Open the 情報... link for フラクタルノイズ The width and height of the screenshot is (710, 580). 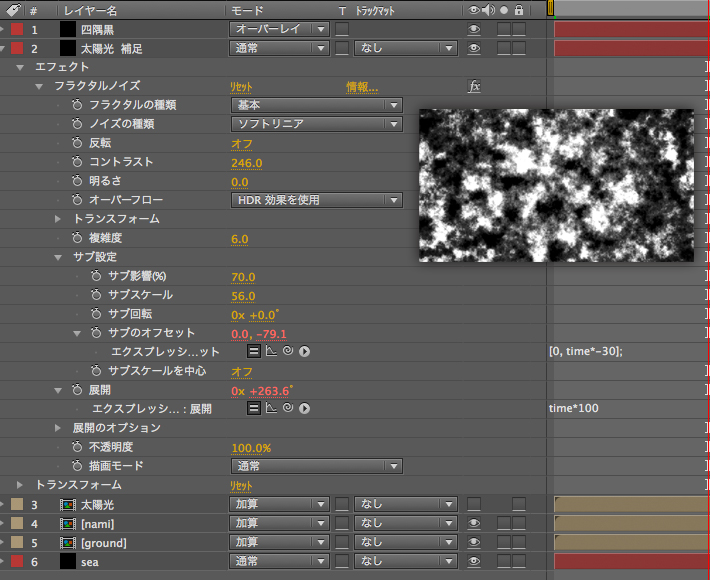coord(362,87)
